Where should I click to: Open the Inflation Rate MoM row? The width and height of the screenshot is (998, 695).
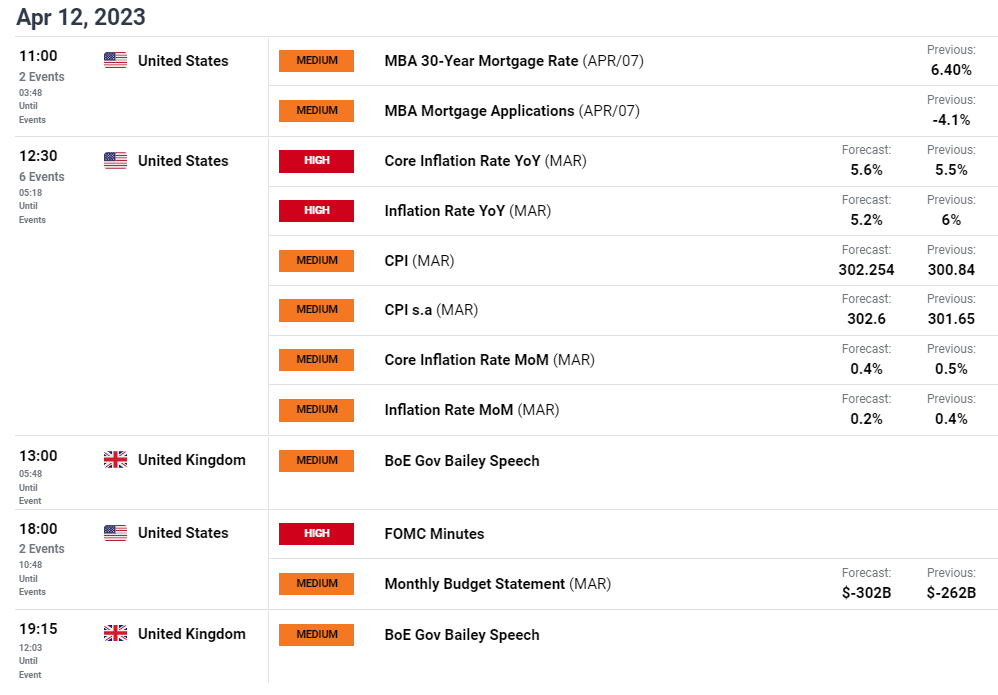tap(633, 410)
